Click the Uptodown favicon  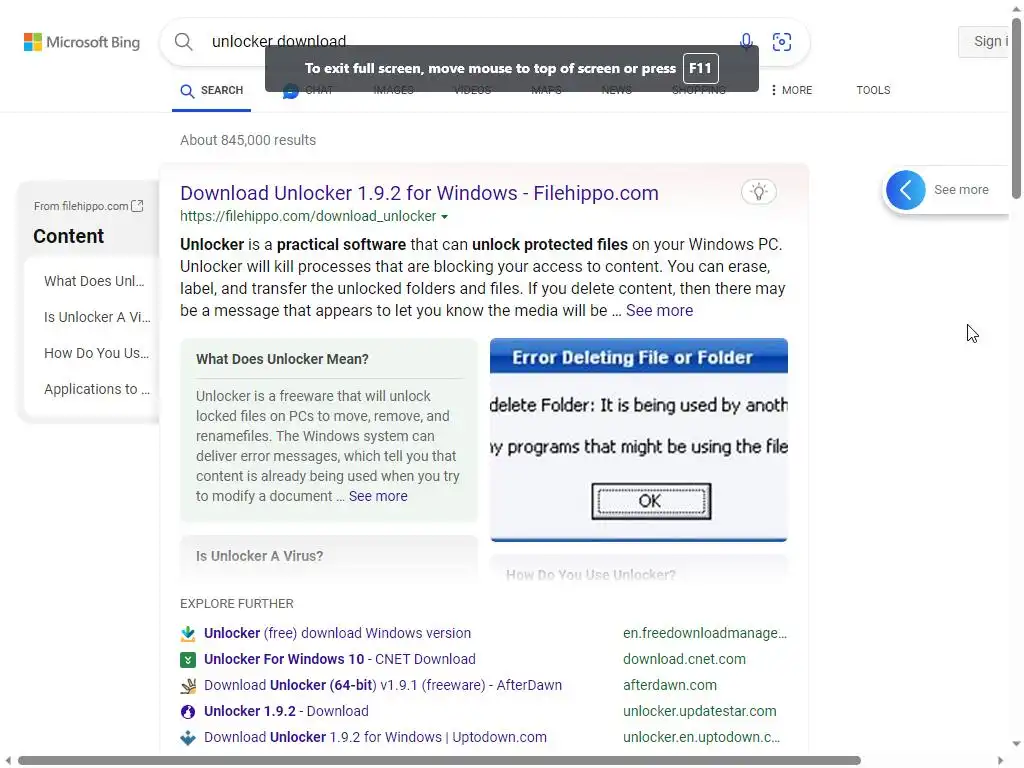[188, 738]
